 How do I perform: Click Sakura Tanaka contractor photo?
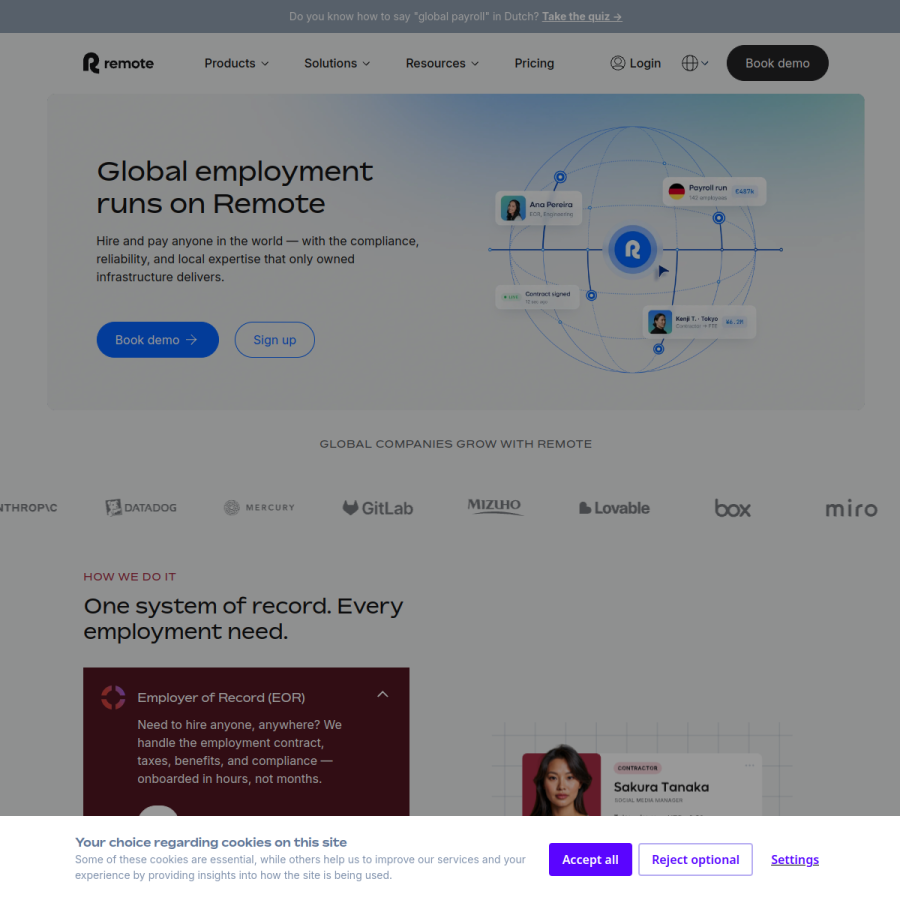tap(561, 781)
